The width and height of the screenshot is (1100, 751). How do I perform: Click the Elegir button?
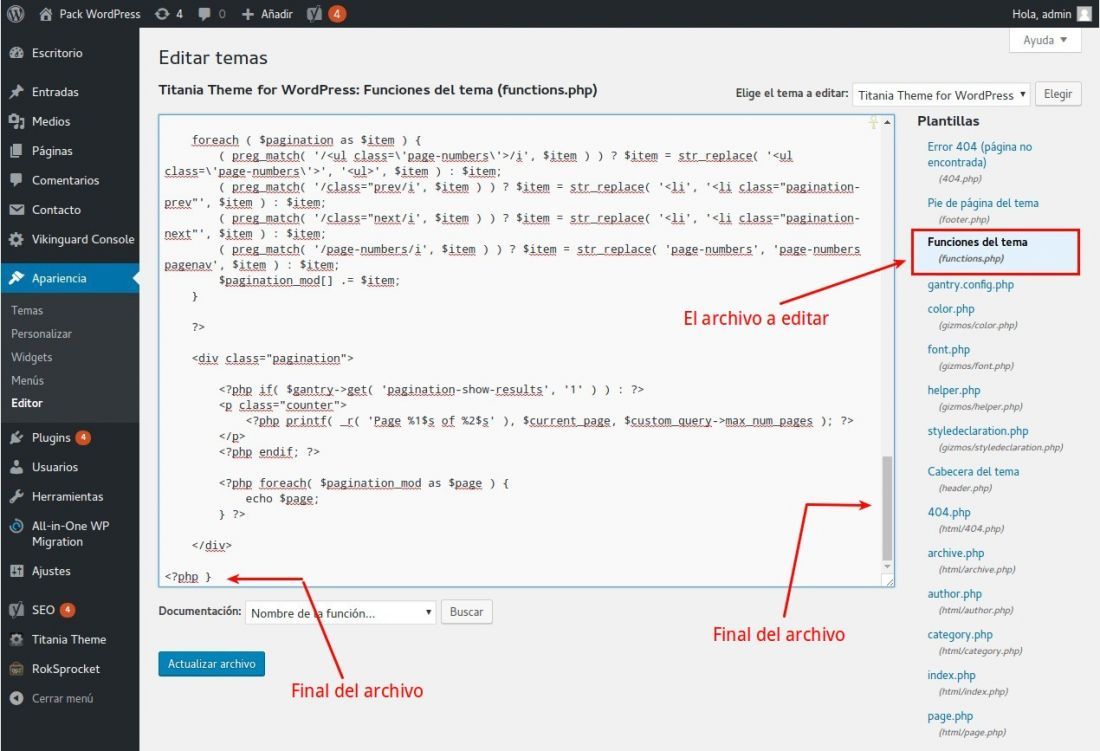(x=1058, y=94)
